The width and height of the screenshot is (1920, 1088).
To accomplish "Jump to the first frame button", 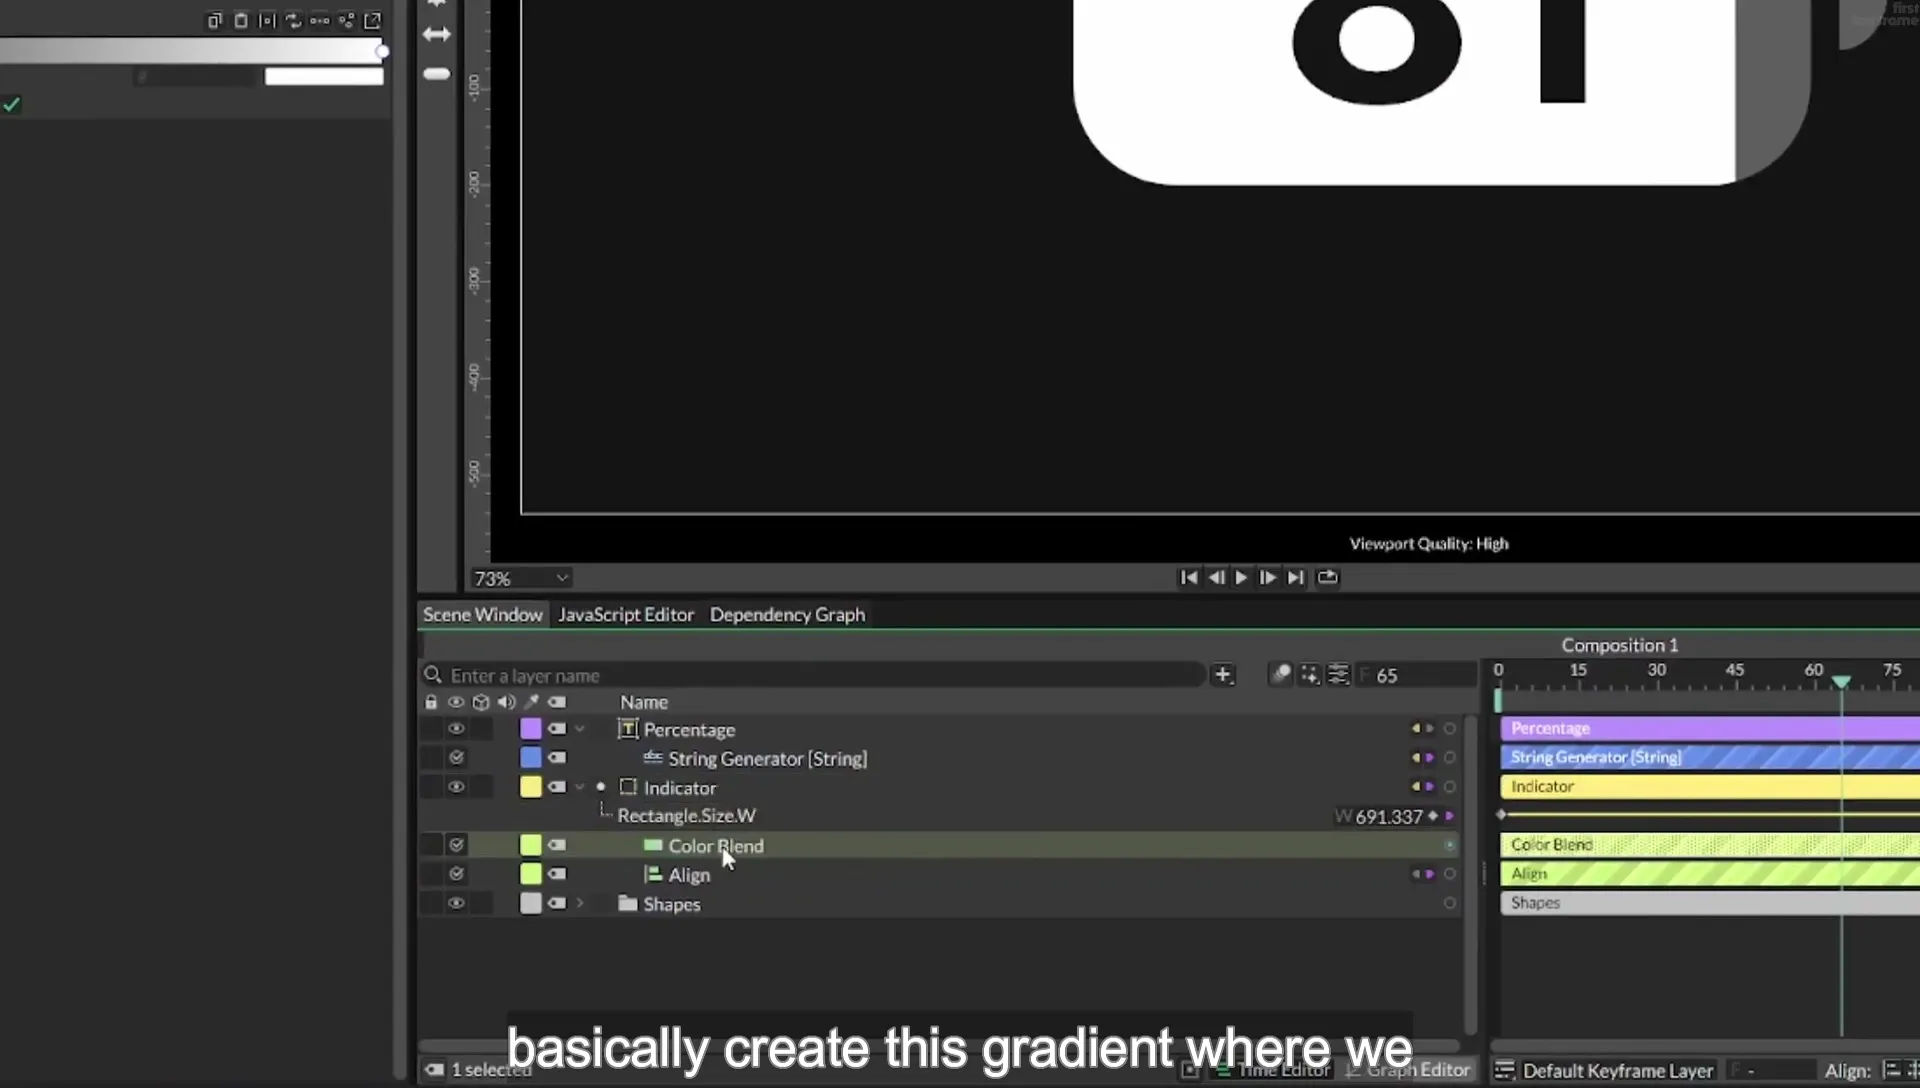I will click(1188, 578).
